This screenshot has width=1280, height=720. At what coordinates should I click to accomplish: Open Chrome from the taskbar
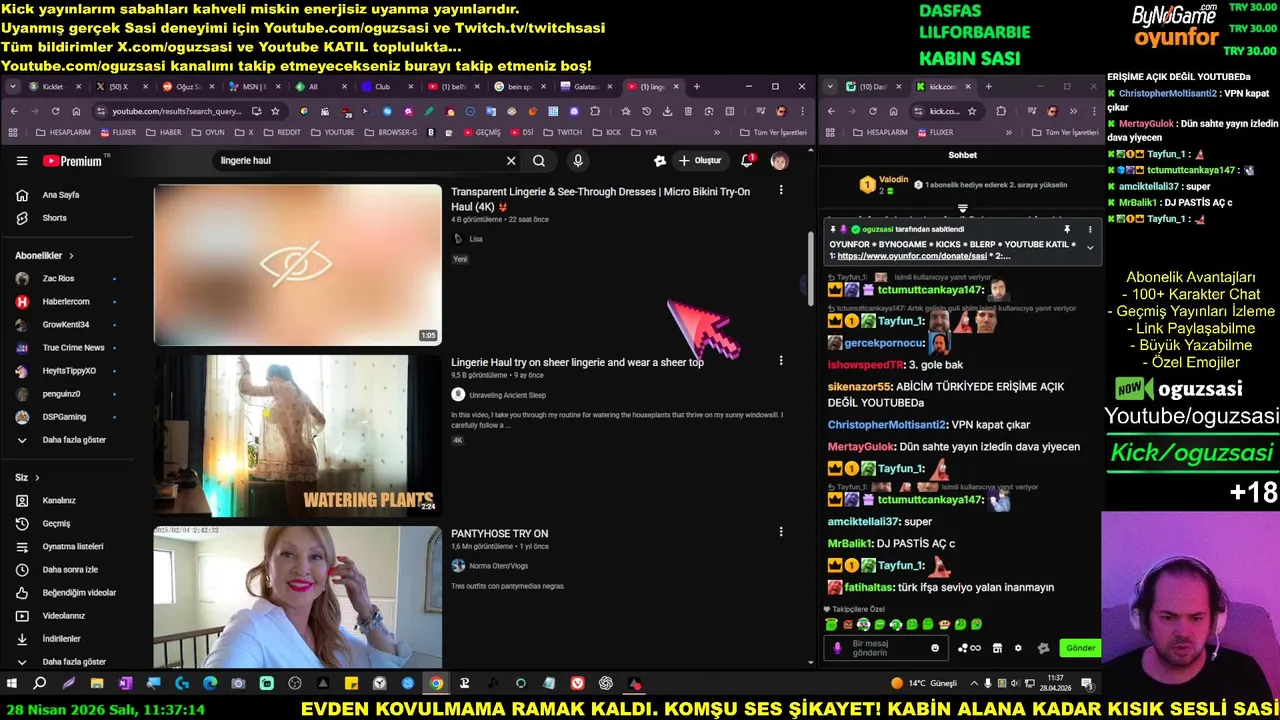click(x=436, y=684)
